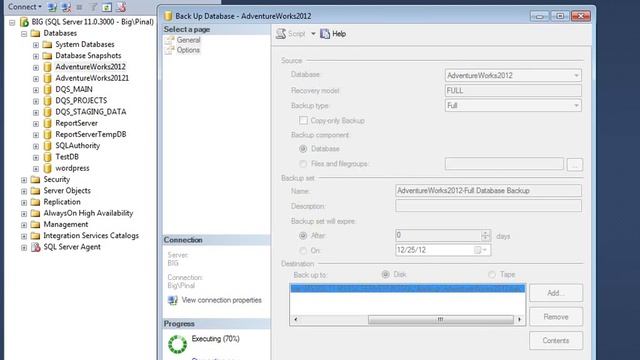Screen dimensions: 640x360
Task: Switch to the Options page
Action: pos(188,50)
